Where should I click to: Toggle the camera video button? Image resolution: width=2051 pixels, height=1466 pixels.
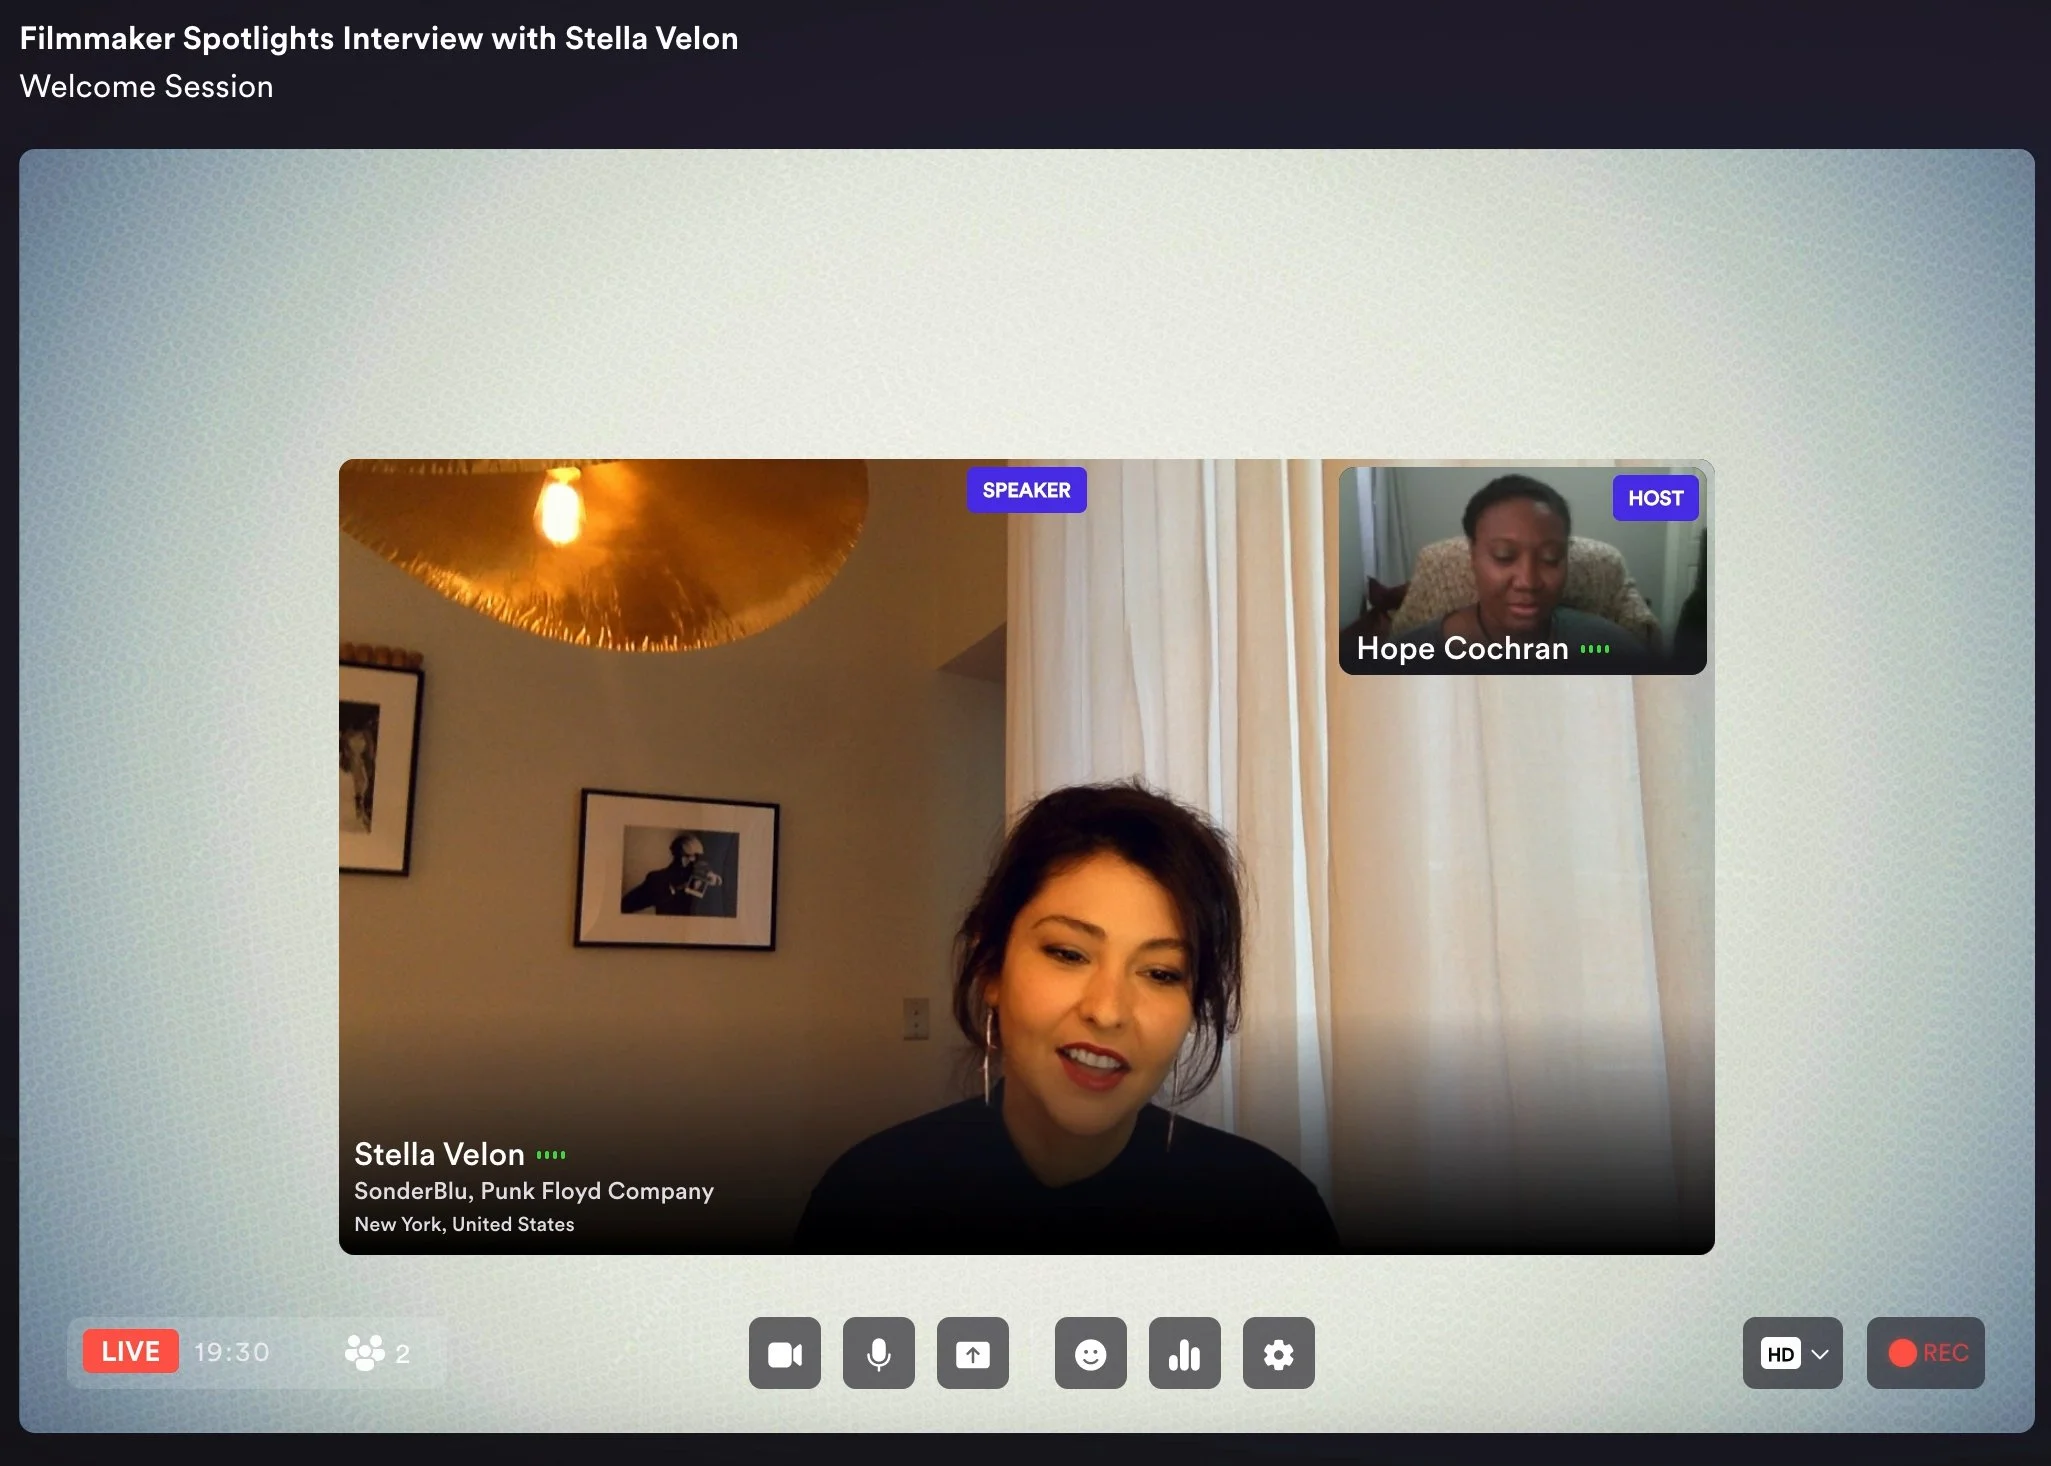coord(784,1353)
